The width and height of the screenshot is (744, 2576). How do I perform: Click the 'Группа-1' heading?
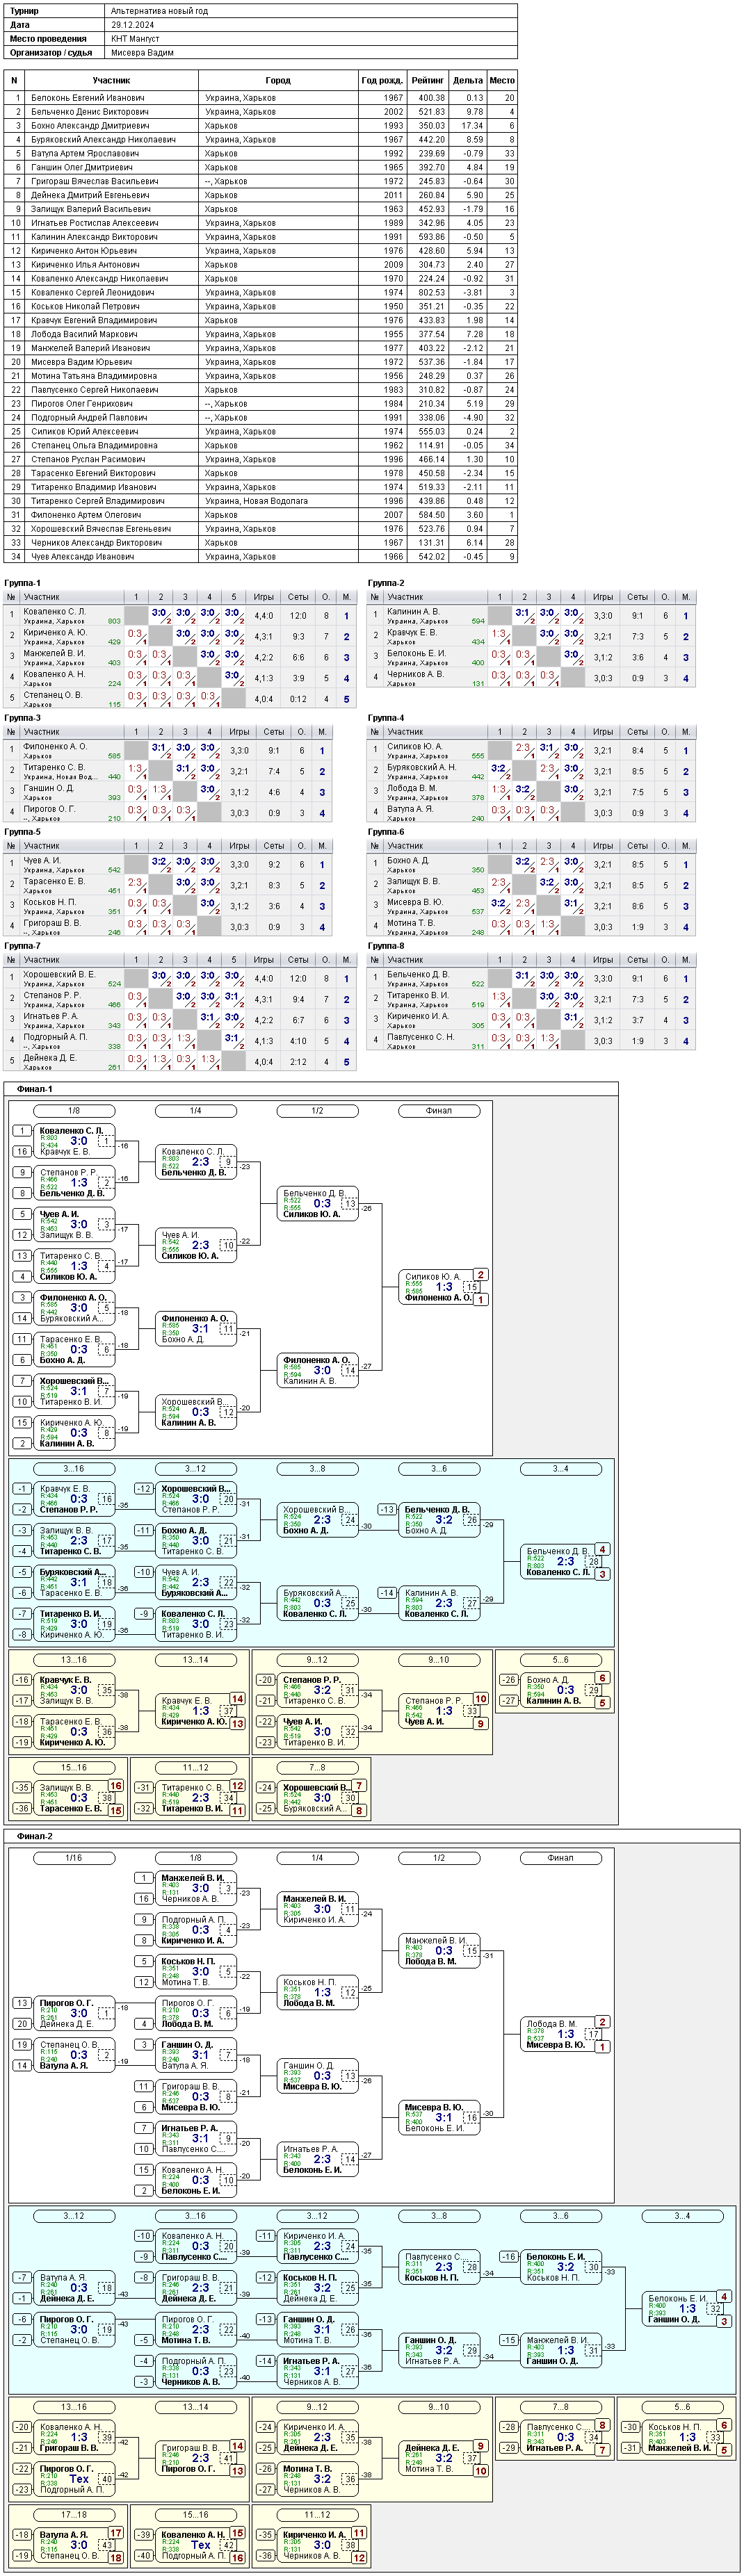[x=23, y=583]
